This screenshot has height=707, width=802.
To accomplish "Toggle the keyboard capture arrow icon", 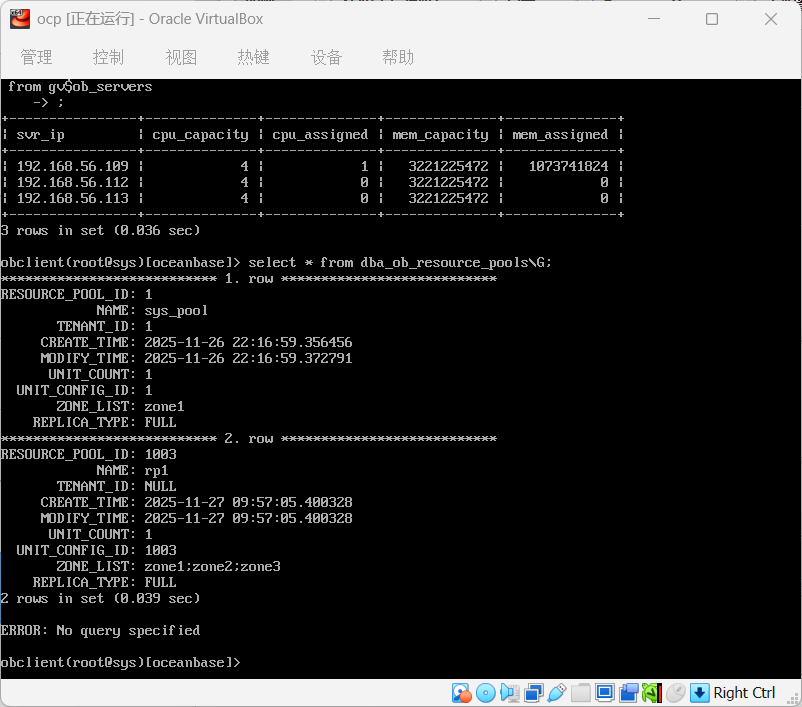I will pyautogui.click(x=700, y=692).
